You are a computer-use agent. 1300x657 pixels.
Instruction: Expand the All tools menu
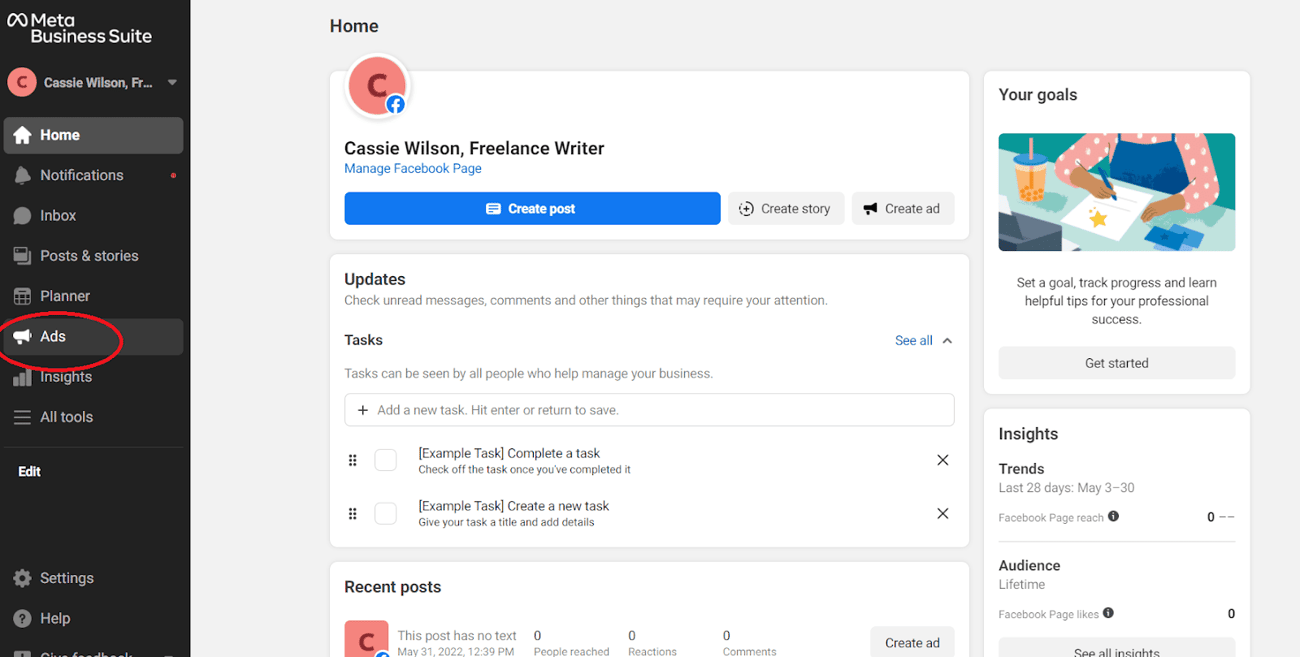(x=66, y=417)
